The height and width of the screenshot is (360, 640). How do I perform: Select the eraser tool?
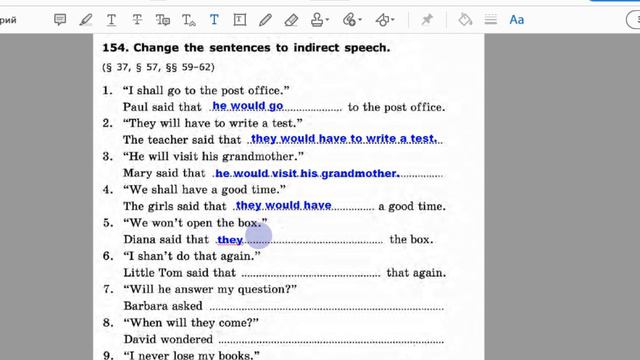coord(291,20)
